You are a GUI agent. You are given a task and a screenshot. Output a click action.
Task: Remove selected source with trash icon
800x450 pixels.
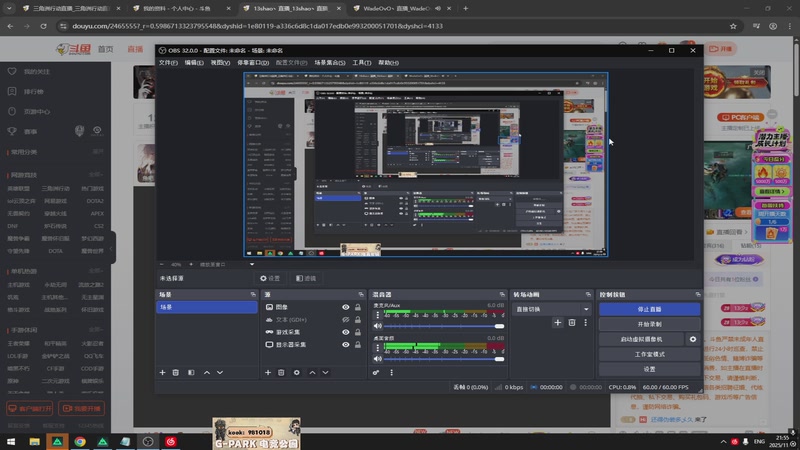[x=282, y=372]
